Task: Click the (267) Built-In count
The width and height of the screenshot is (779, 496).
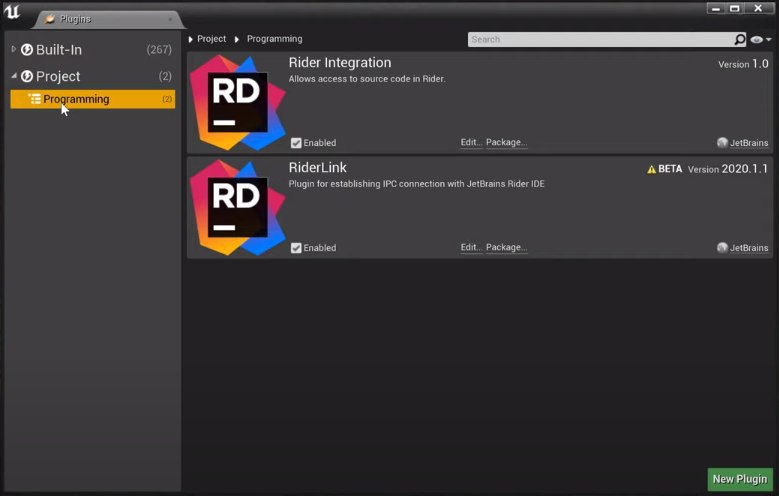Action: 159,50
